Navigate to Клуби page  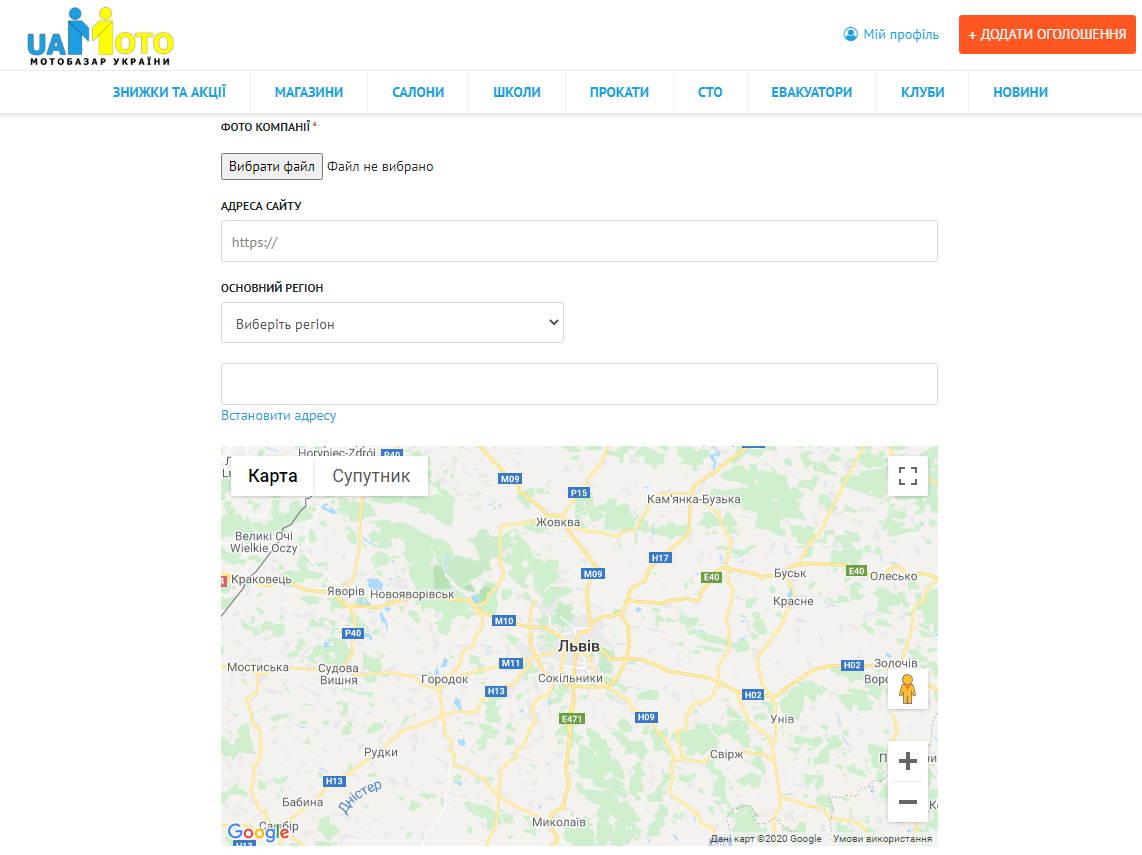coord(922,92)
